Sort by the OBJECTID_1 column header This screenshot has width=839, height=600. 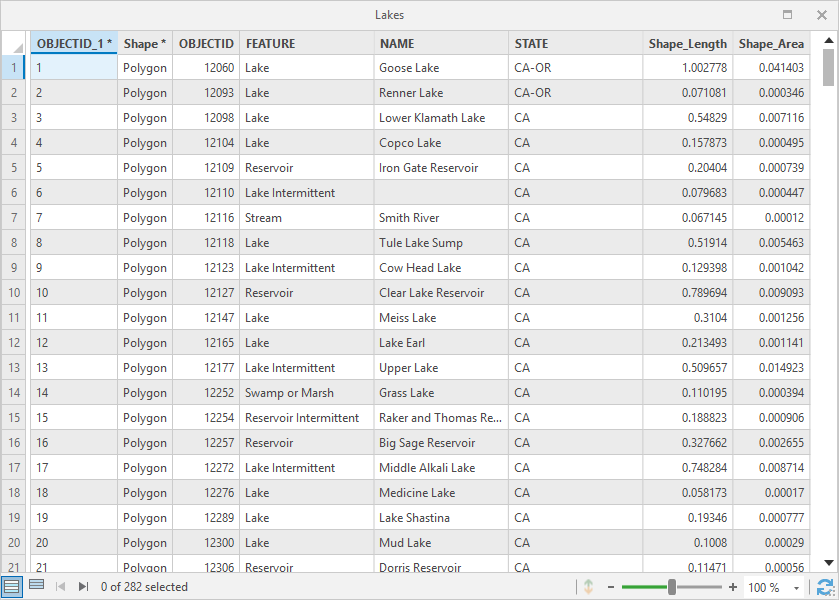pos(74,43)
